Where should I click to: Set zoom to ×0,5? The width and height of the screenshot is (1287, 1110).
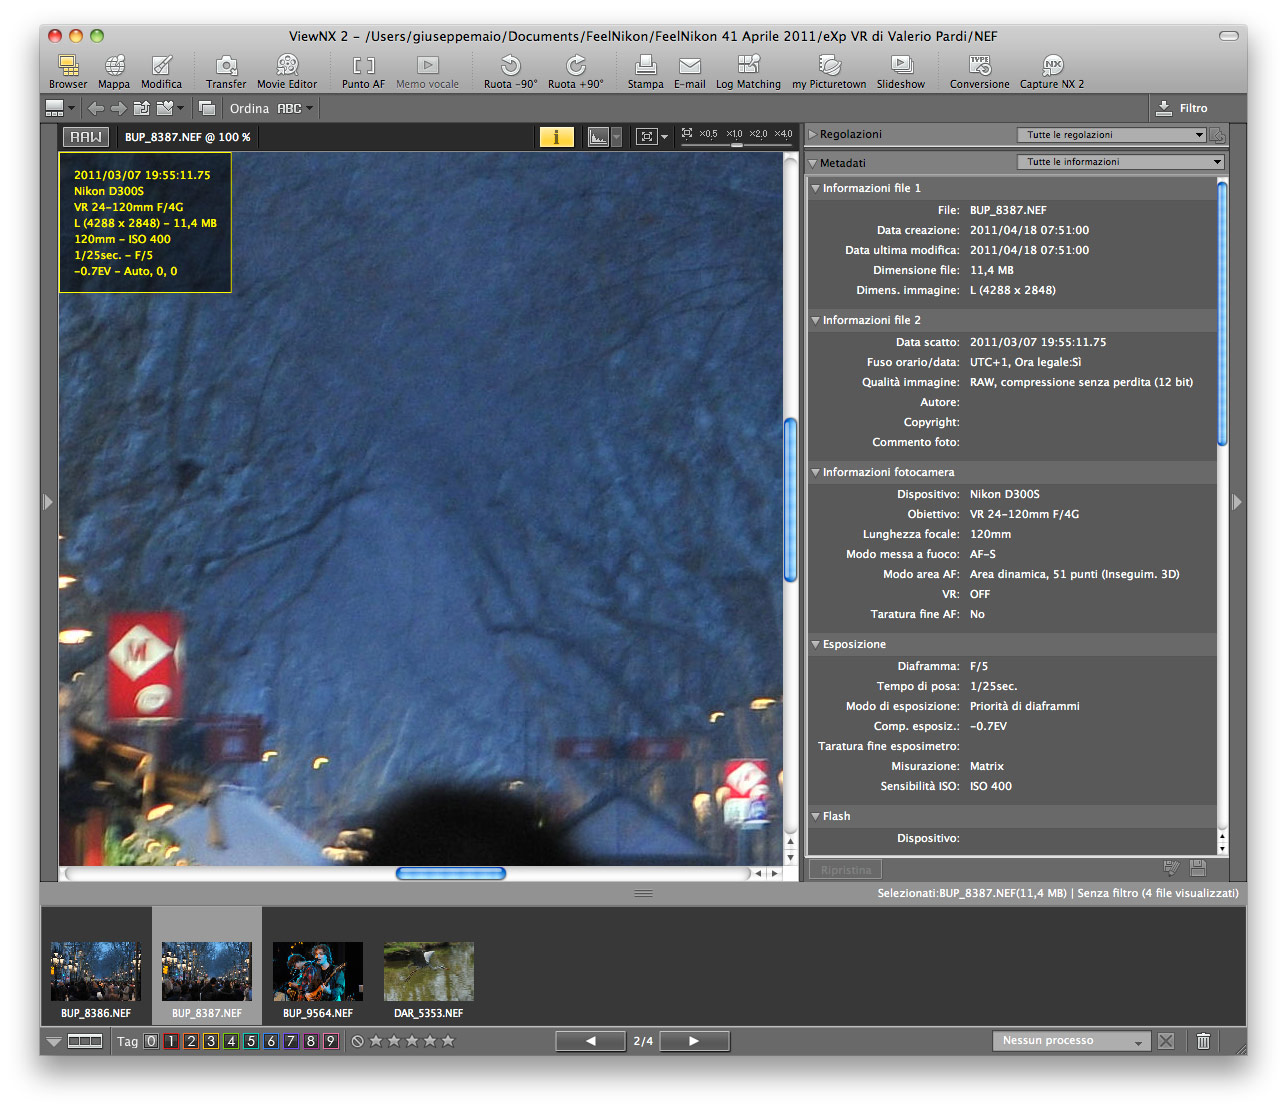pos(708,133)
